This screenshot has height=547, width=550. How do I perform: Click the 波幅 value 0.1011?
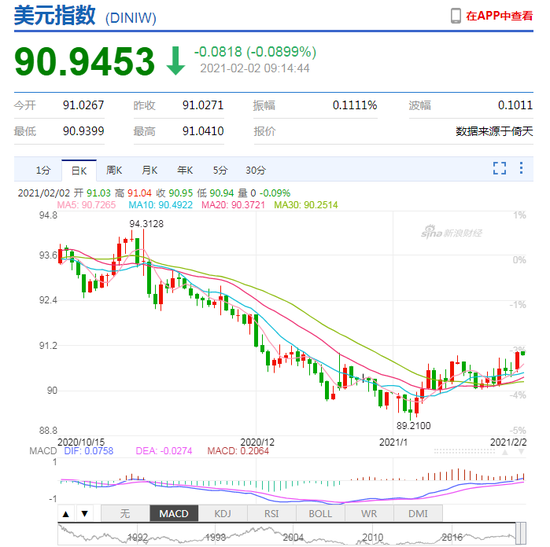[515, 105]
